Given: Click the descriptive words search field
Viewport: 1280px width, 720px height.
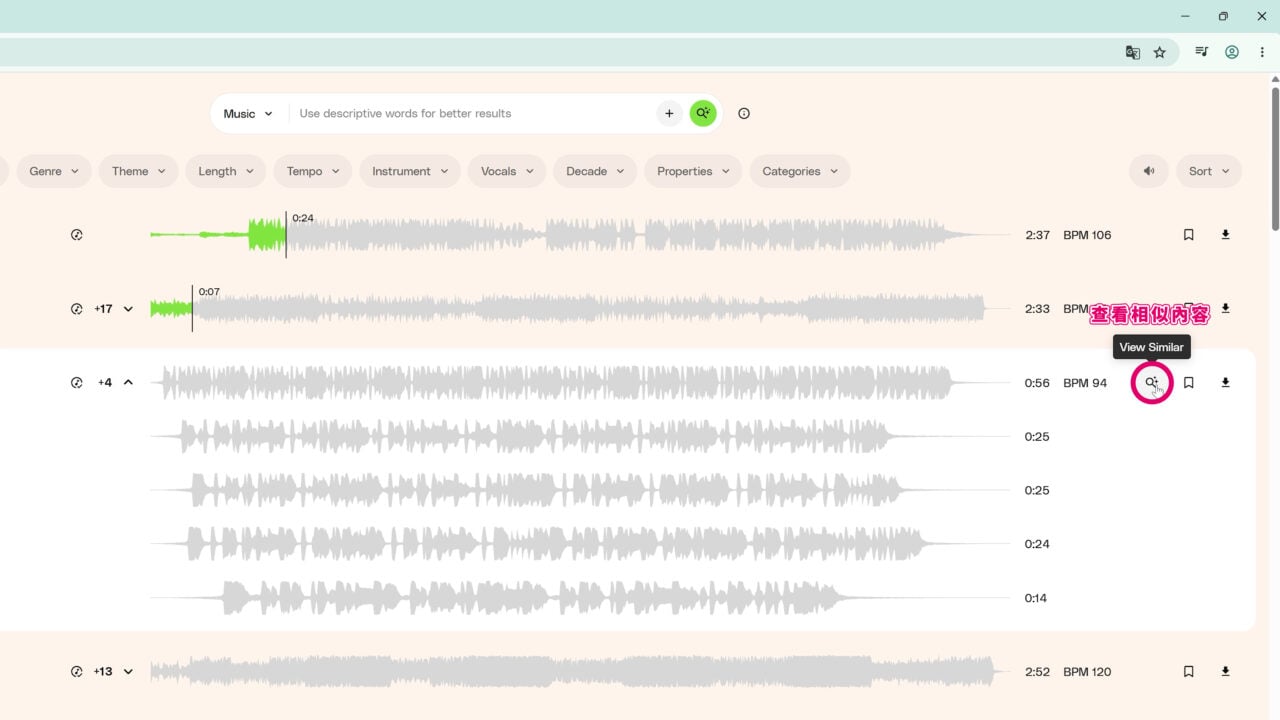Looking at the screenshot, I should [x=472, y=113].
